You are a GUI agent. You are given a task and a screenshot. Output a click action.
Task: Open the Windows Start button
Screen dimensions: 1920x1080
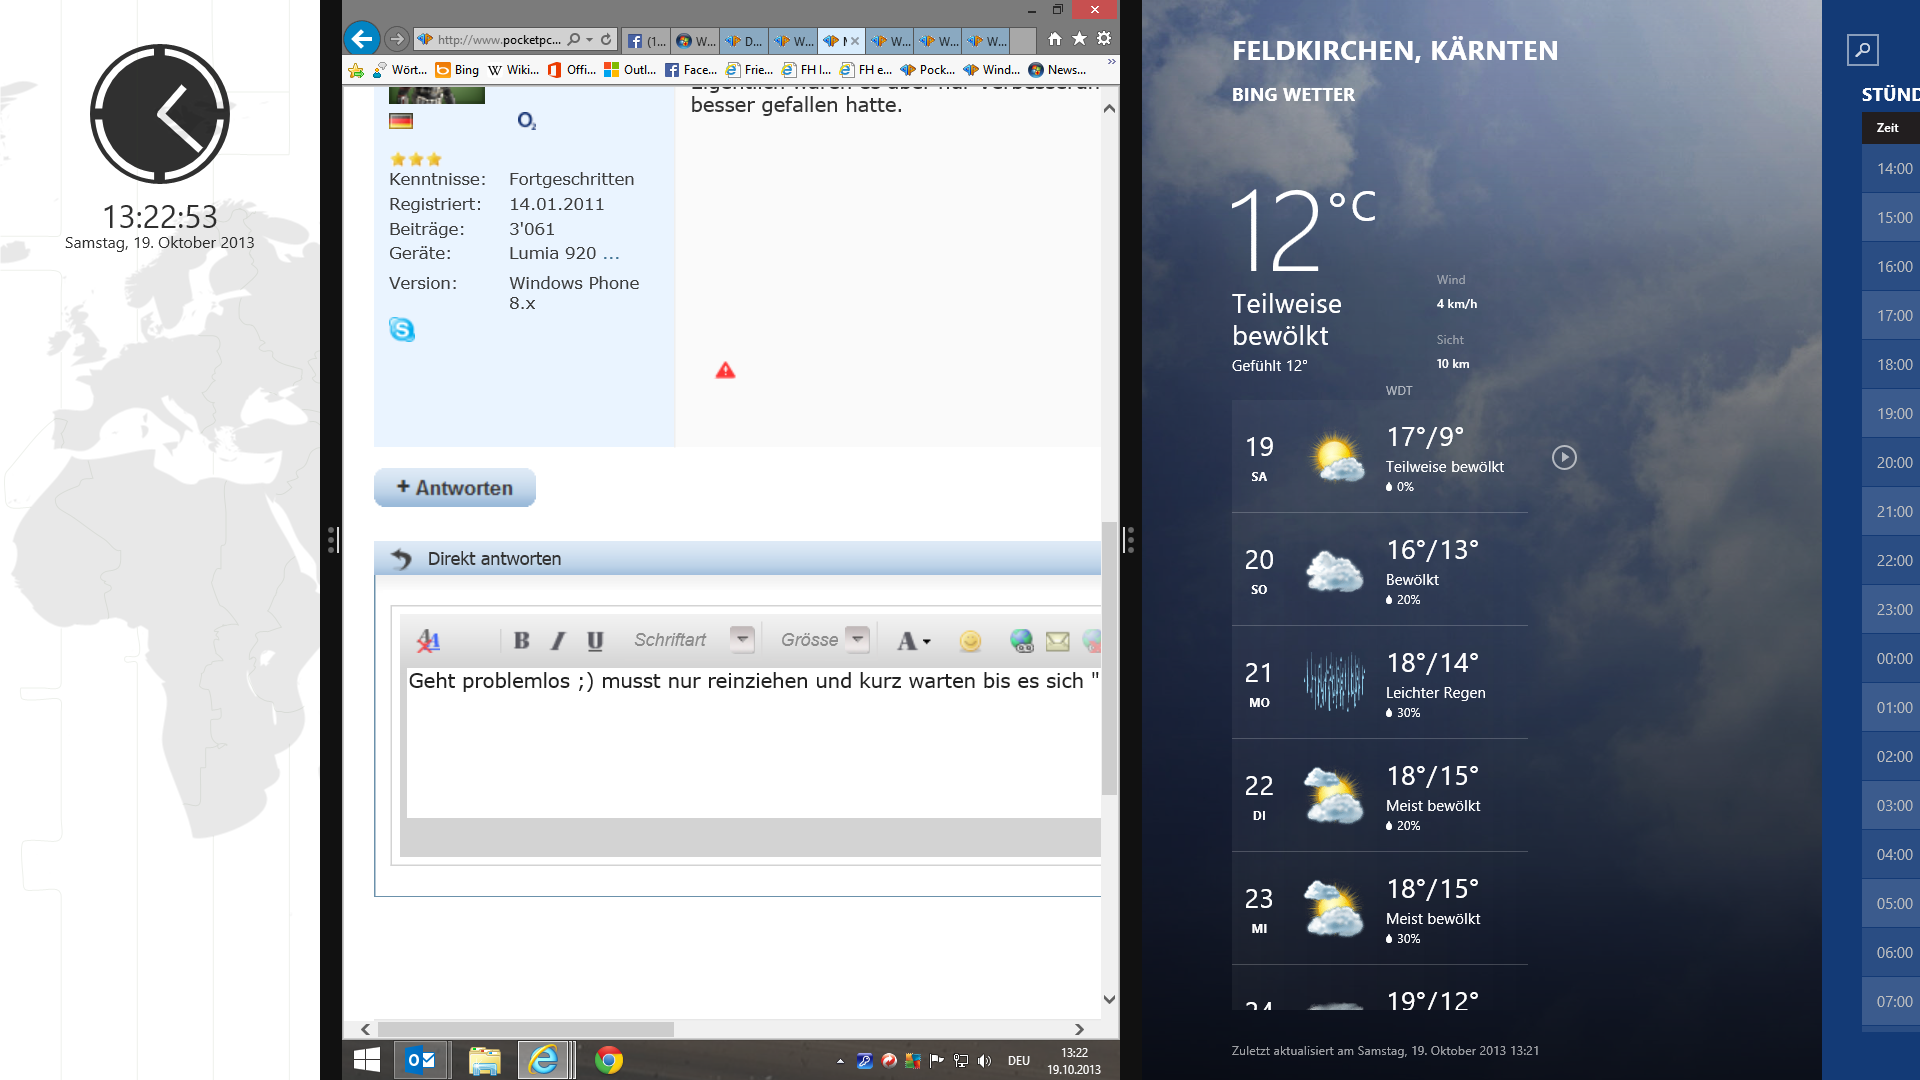click(x=367, y=1060)
